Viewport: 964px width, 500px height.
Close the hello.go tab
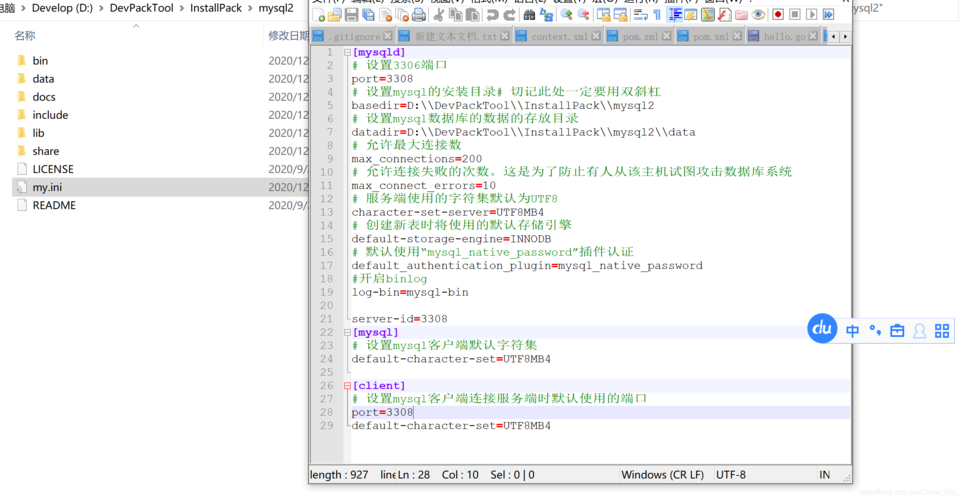pyautogui.click(x=813, y=37)
